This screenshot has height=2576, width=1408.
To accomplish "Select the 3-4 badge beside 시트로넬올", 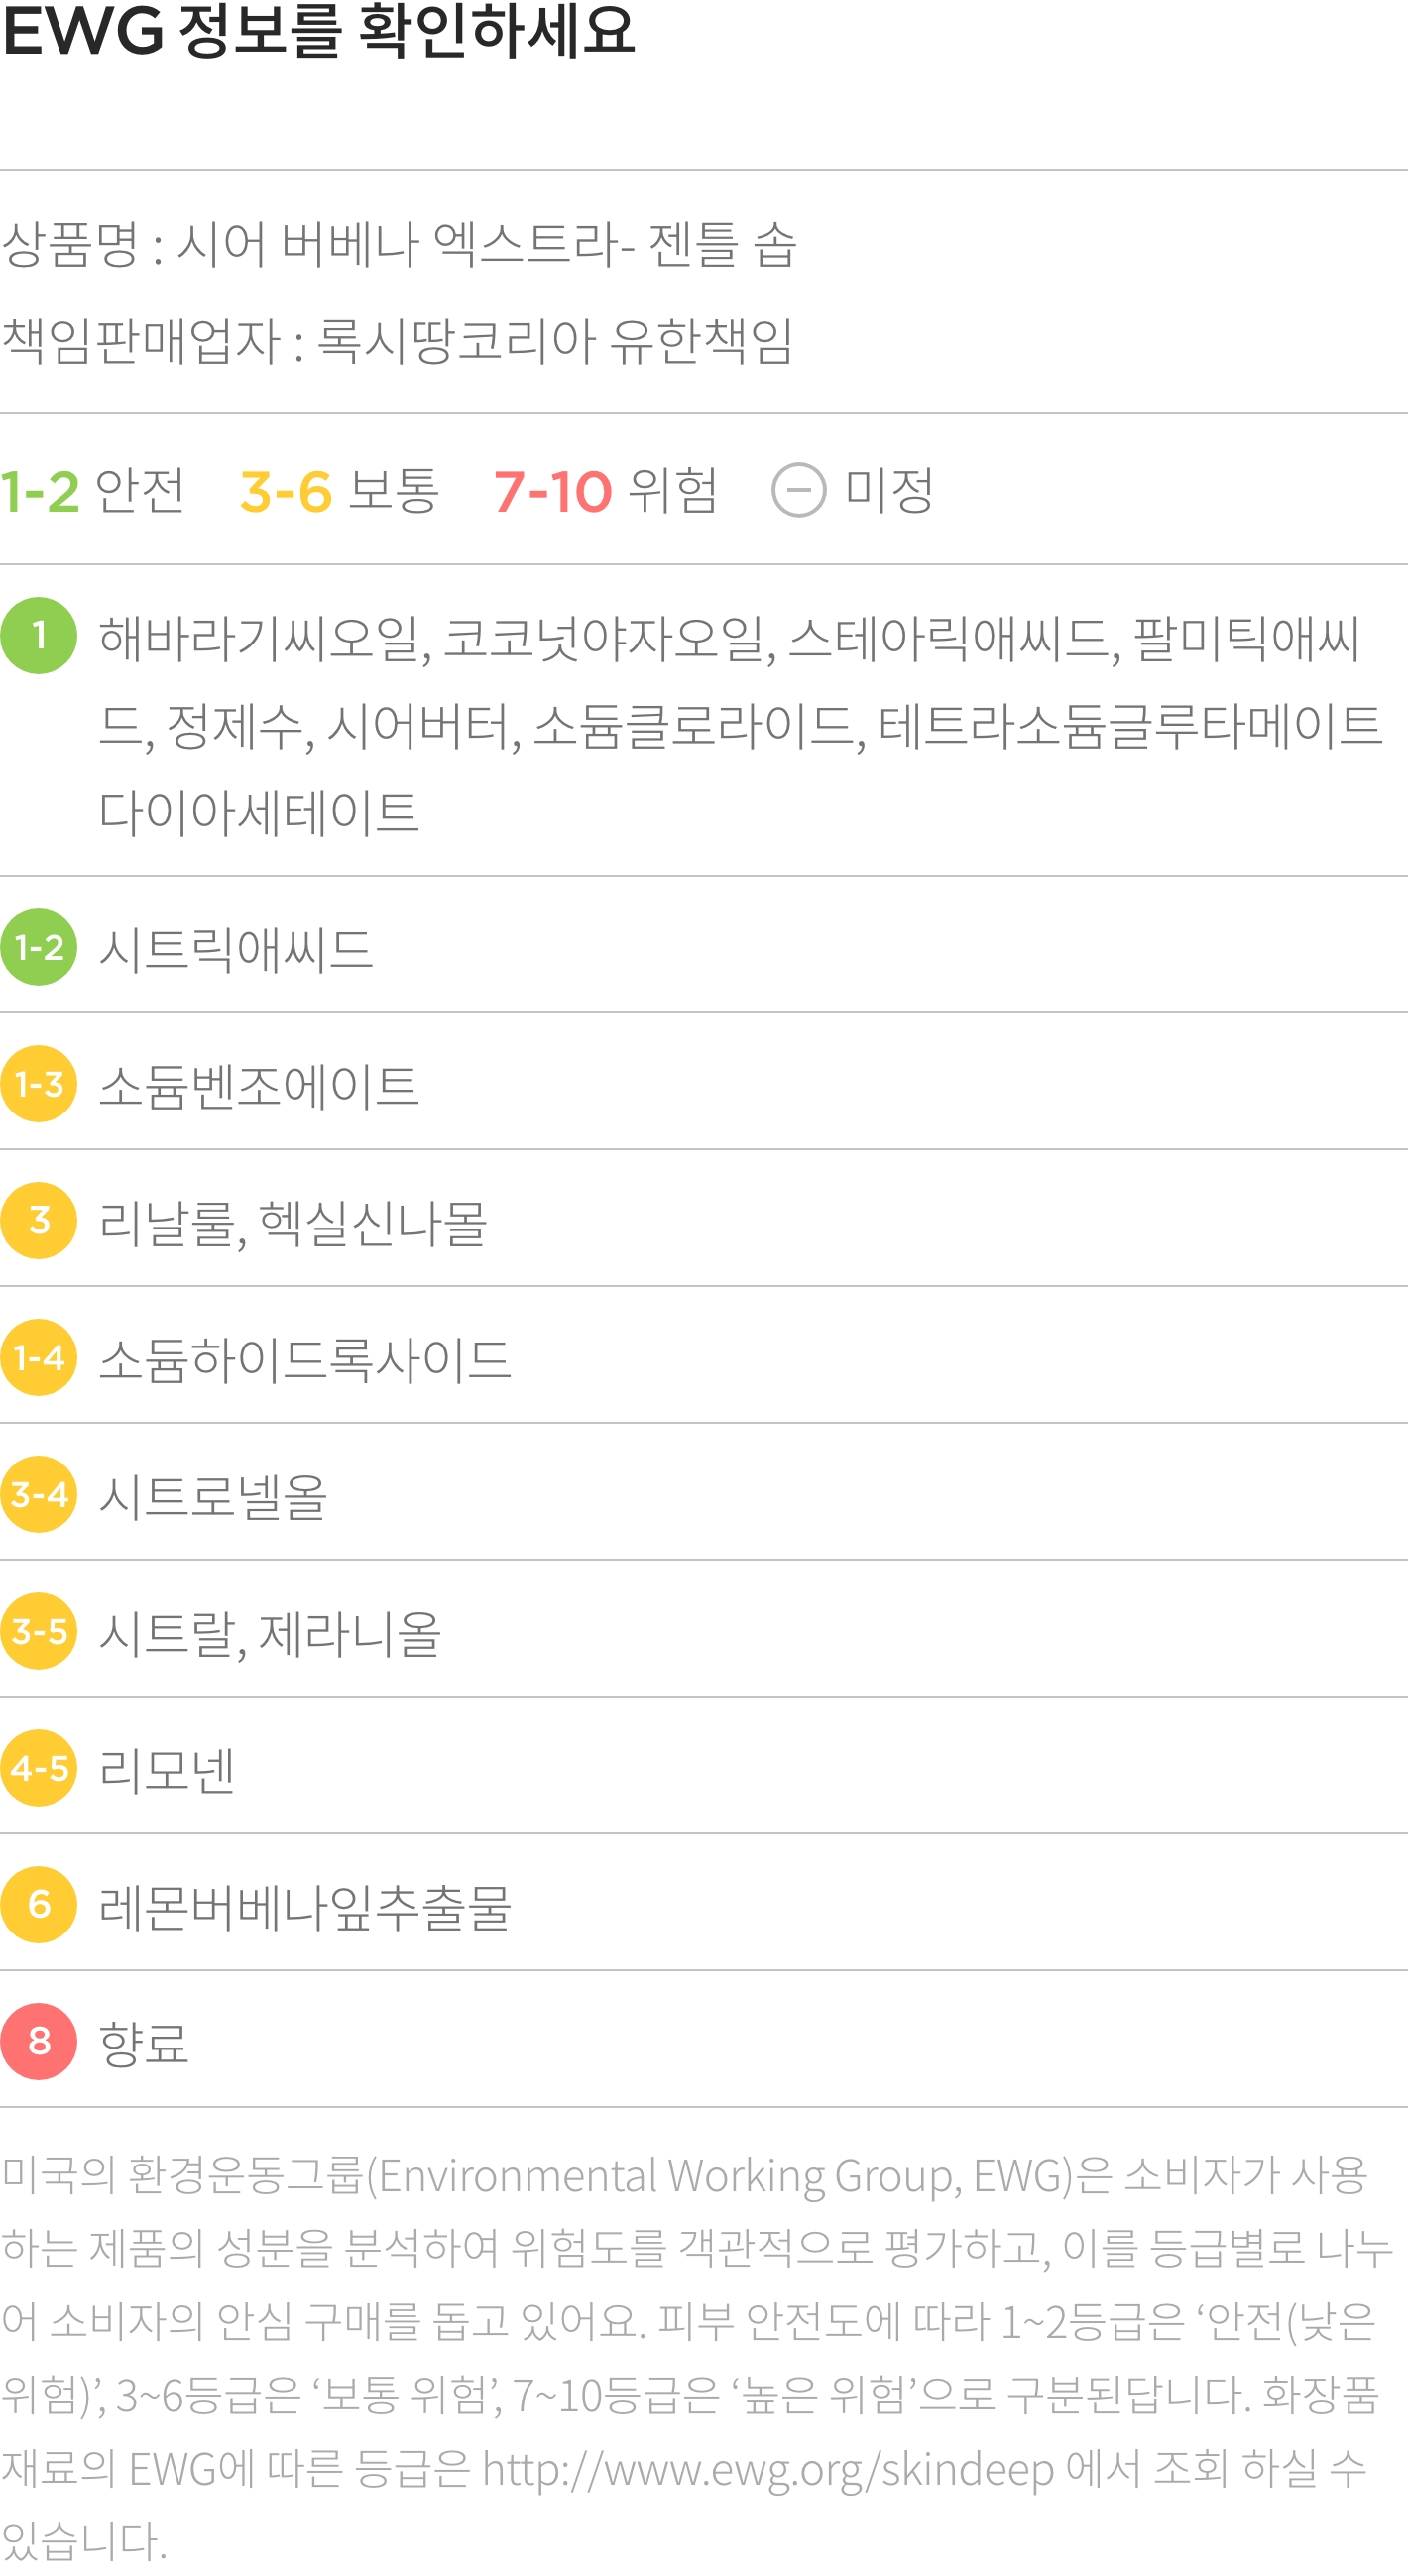I will 39,1494.
